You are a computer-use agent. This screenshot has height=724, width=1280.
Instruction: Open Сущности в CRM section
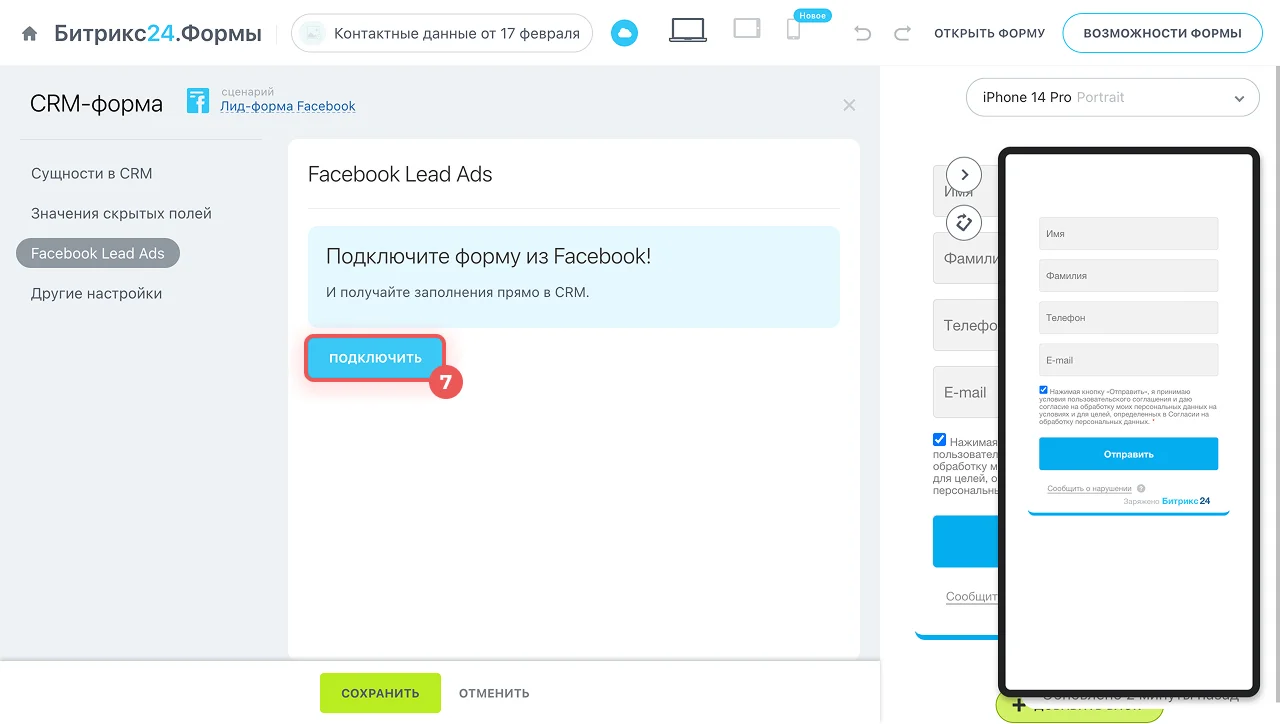click(x=91, y=173)
